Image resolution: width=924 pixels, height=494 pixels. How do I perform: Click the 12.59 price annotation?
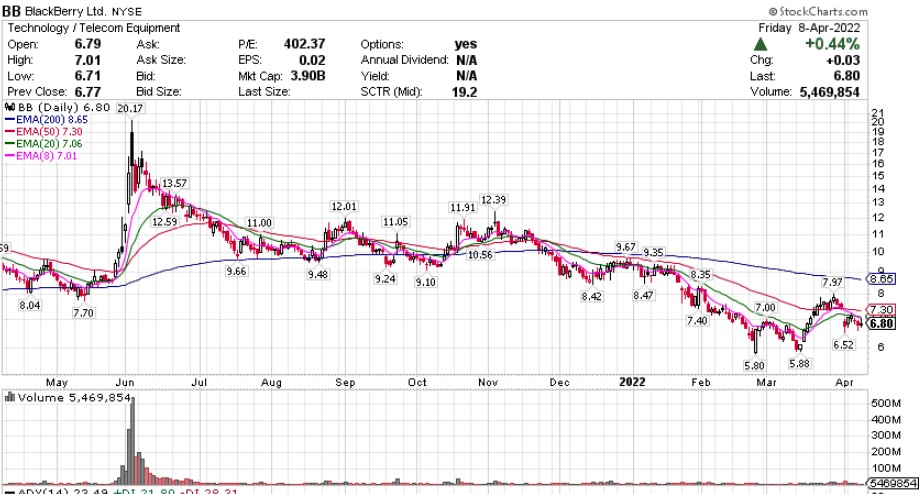point(164,222)
